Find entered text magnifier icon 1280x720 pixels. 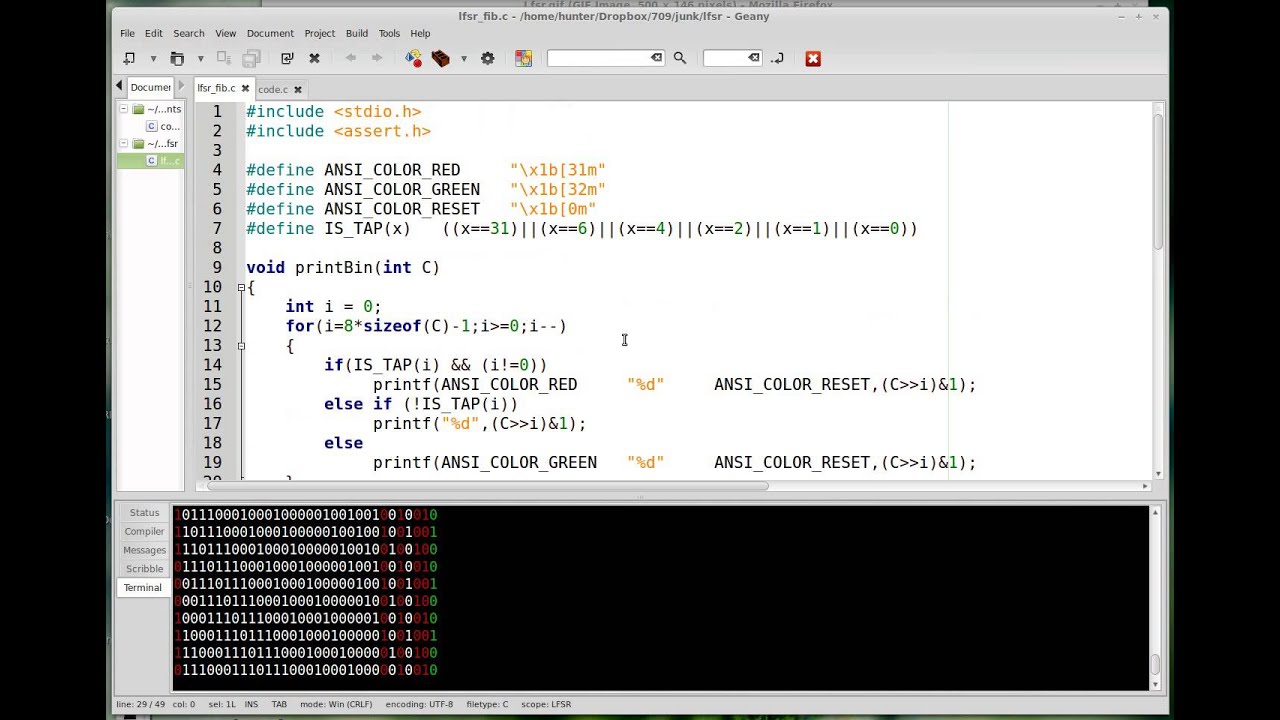[680, 58]
